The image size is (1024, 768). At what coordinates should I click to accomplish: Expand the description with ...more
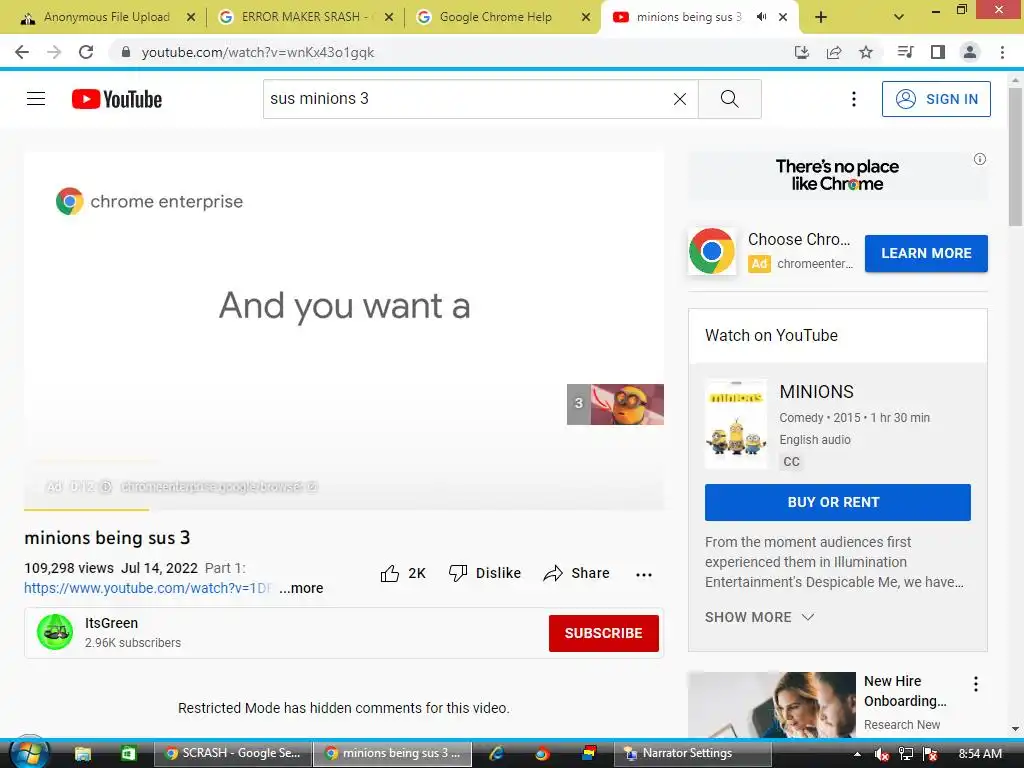tap(301, 588)
